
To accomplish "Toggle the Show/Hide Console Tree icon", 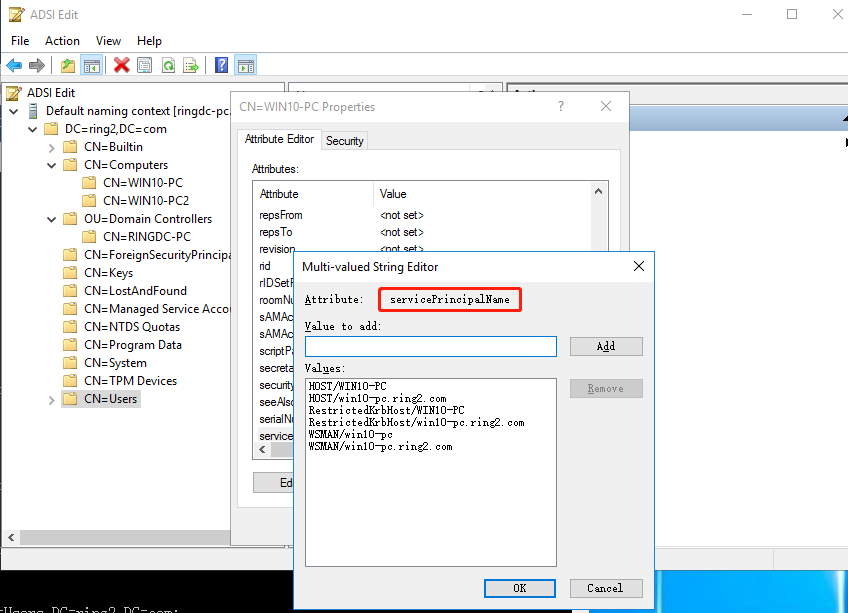I will tap(91, 65).
